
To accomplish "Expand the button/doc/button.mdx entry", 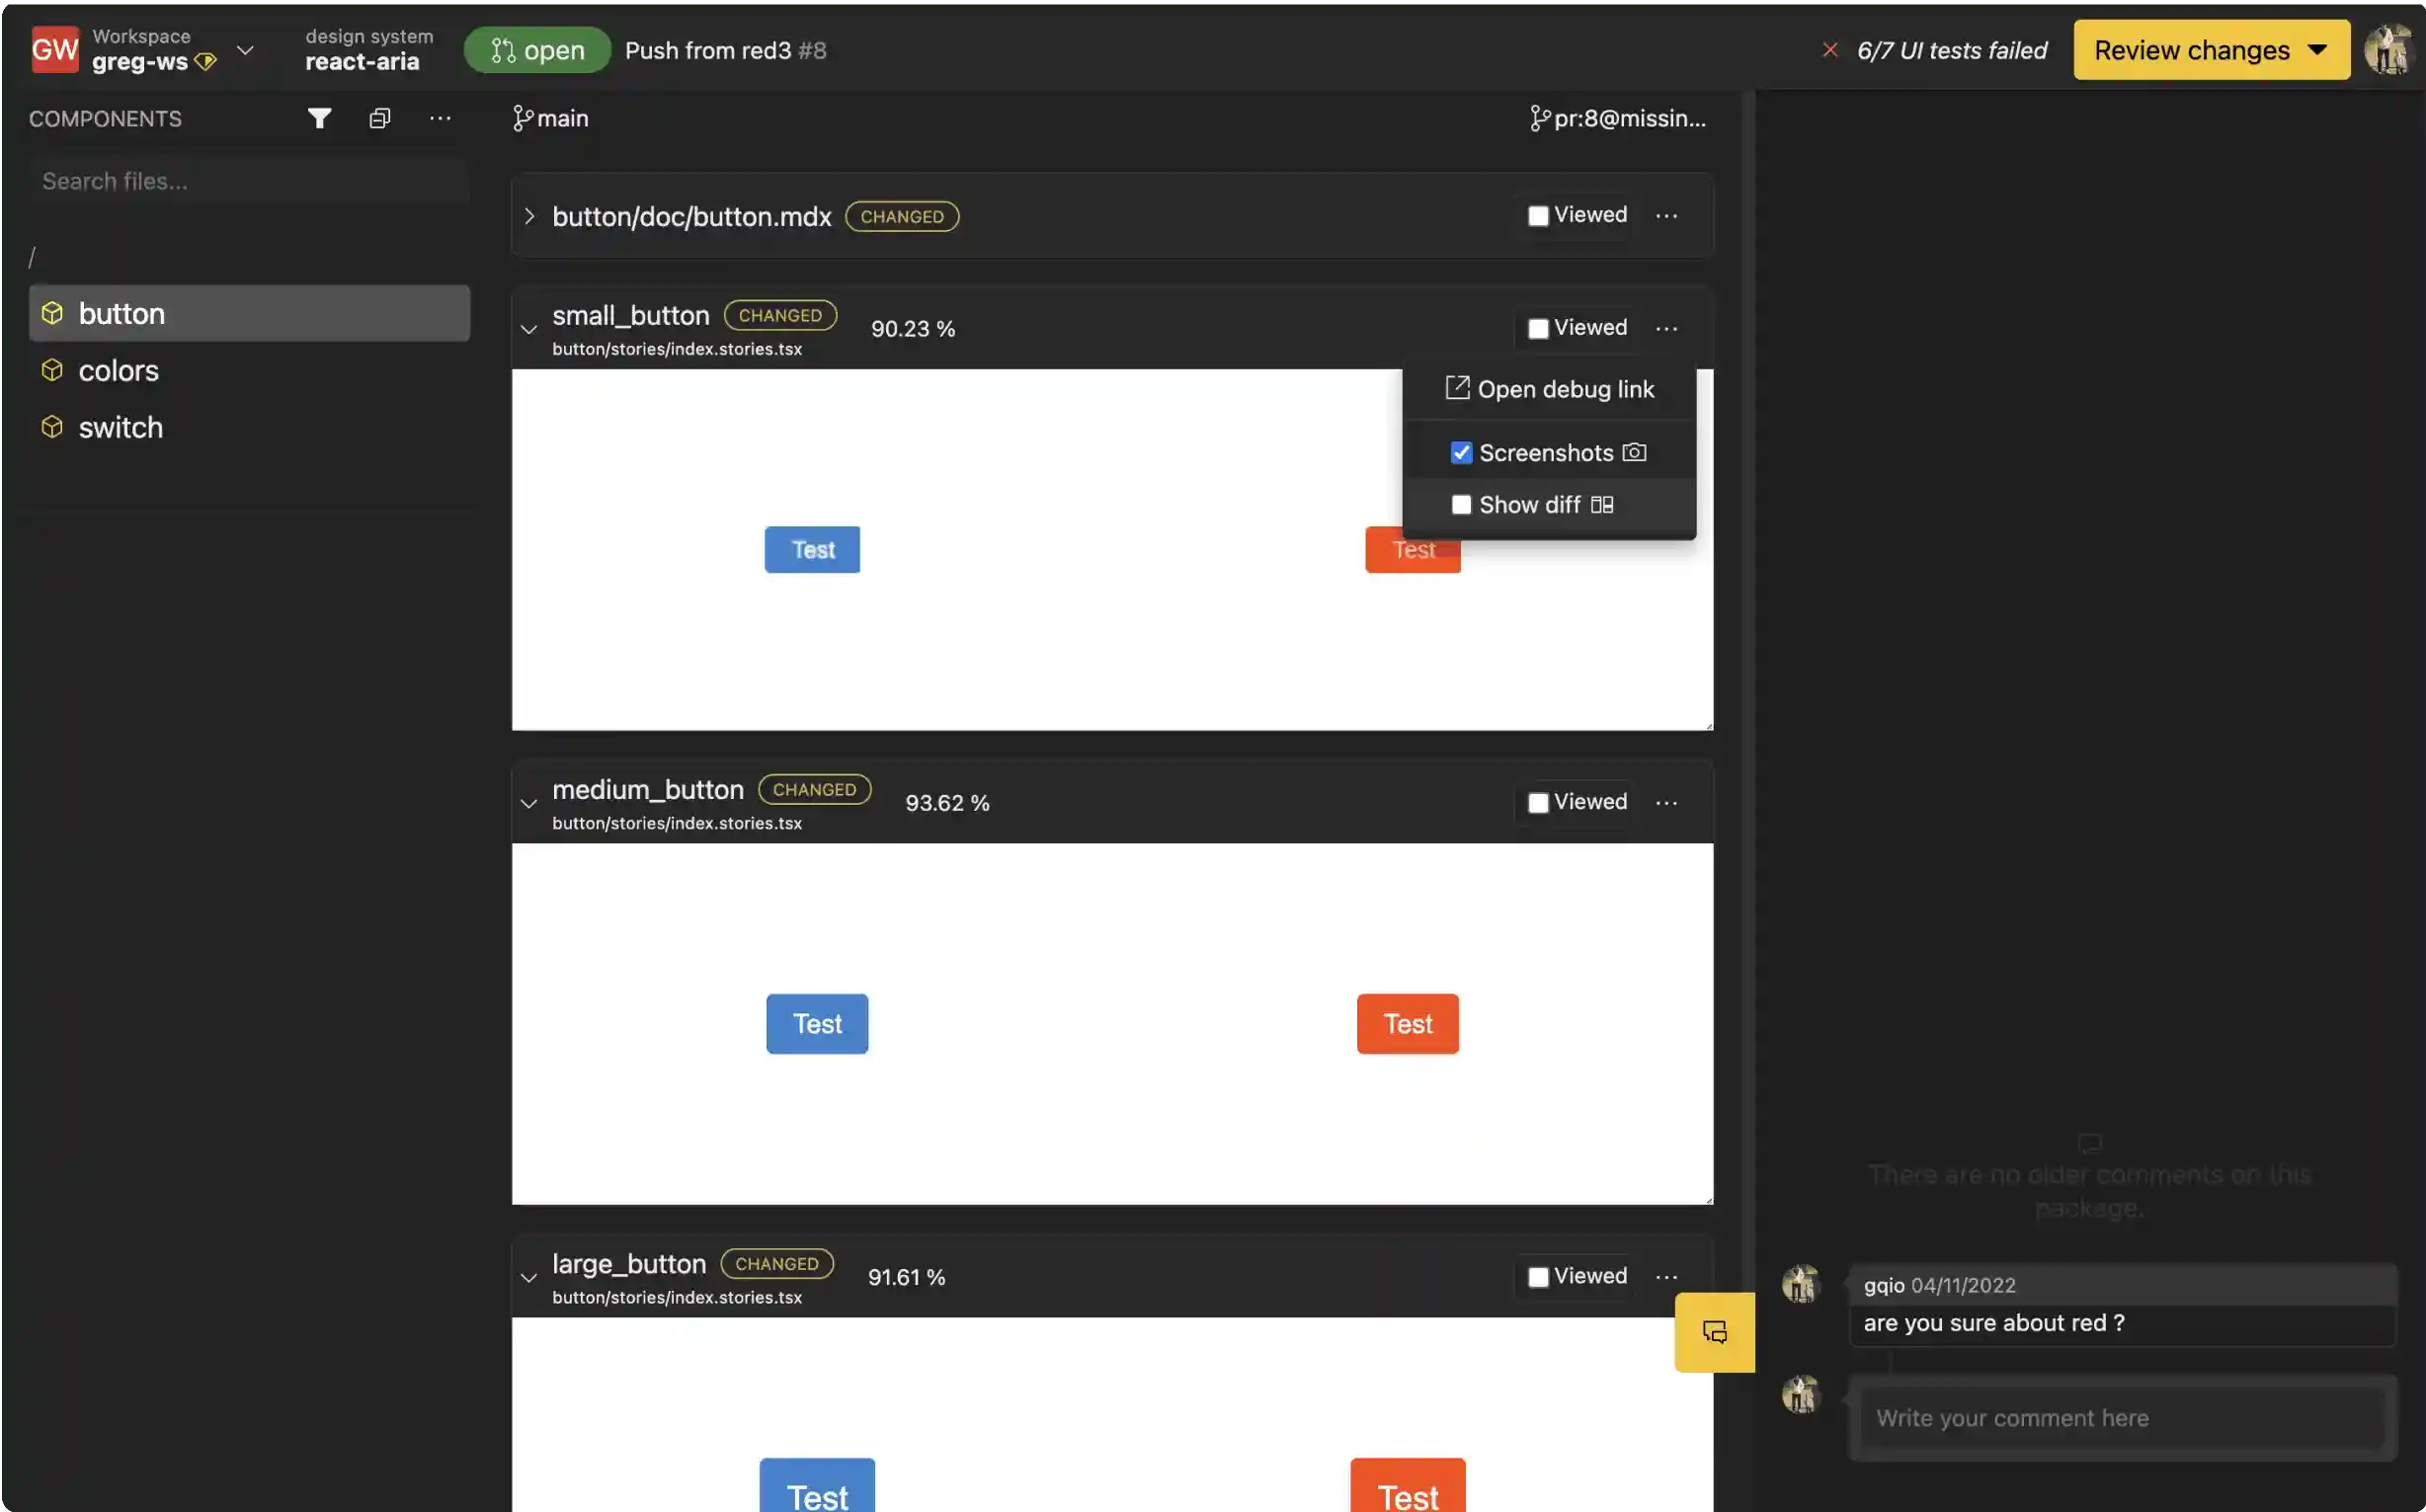I will [x=530, y=216].
